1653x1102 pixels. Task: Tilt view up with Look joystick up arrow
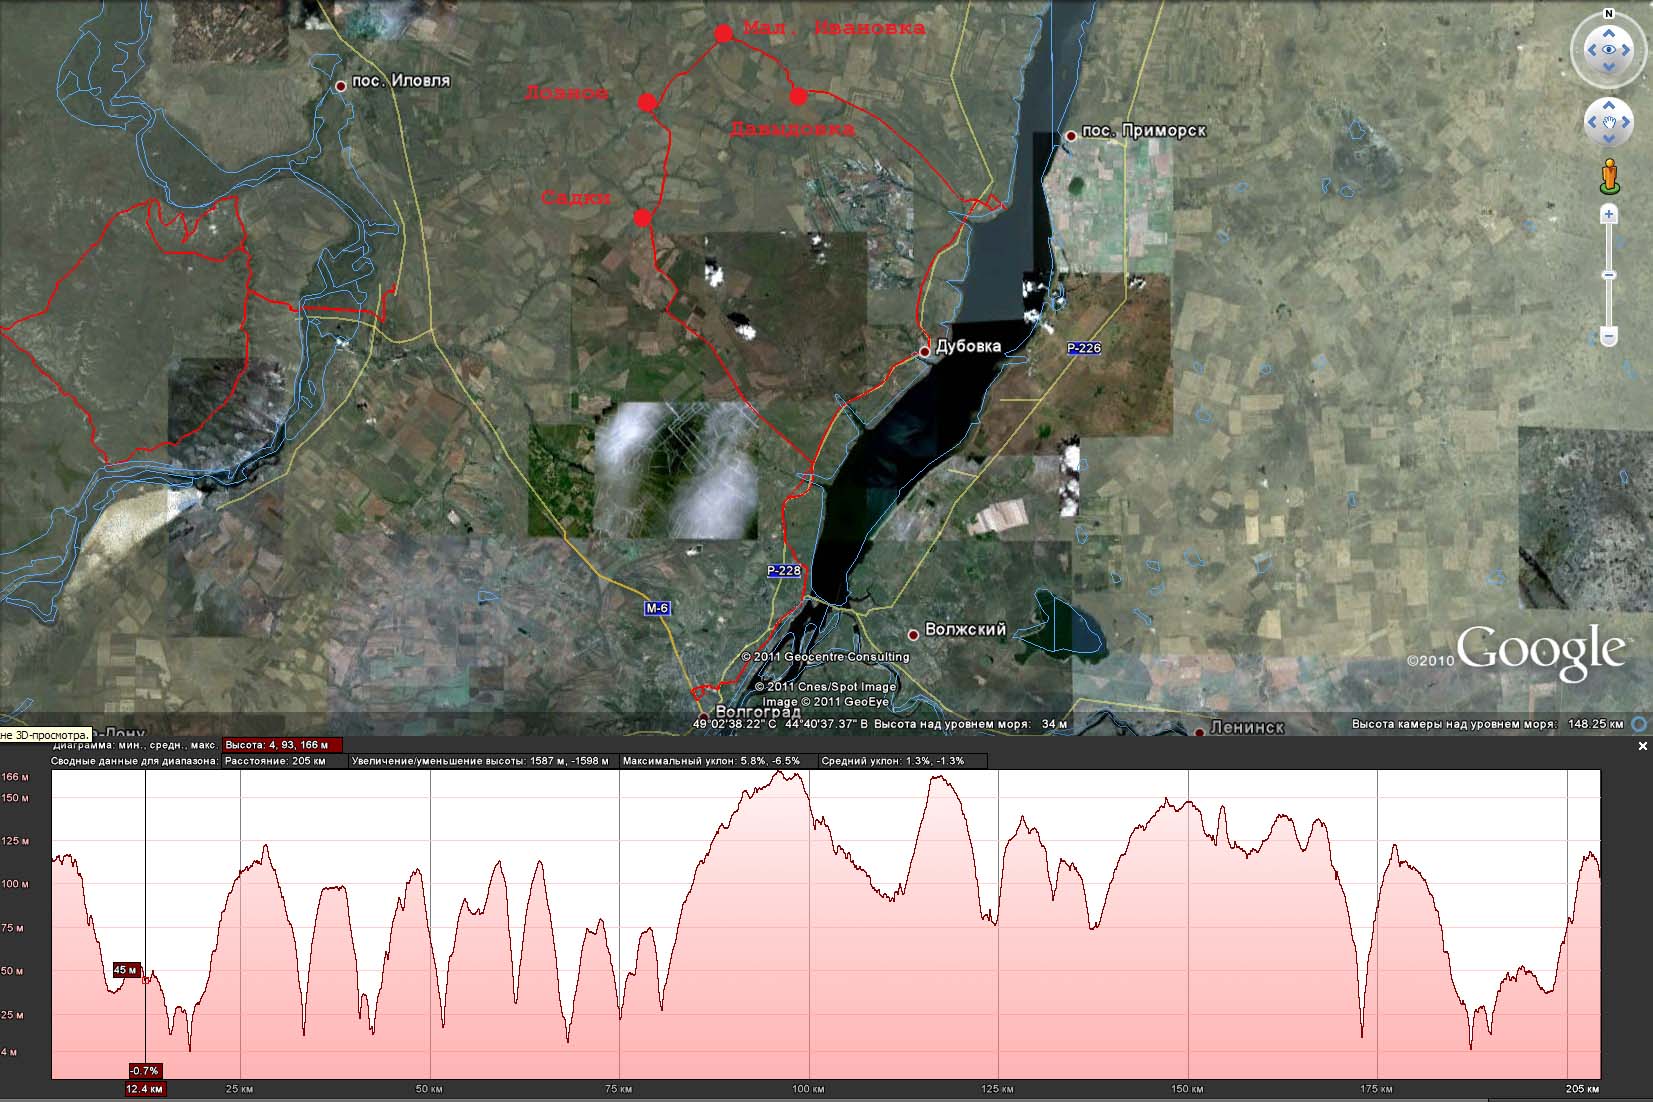1609,32
